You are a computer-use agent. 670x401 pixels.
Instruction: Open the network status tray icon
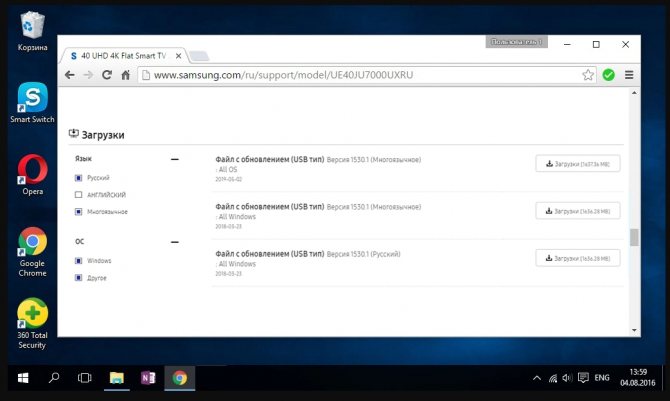(552, 378)
